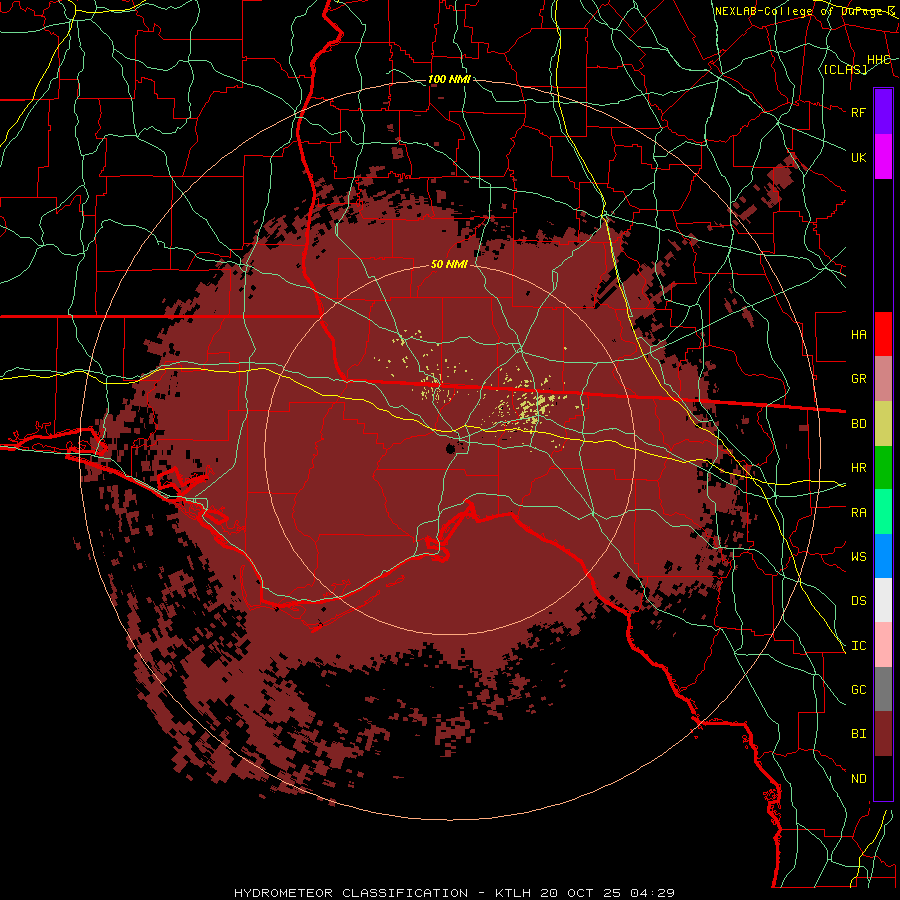Click the HYDROMETEOR CLASSIFICATION title text
Screen dimensions: 900x900
[x=351, y=893]
